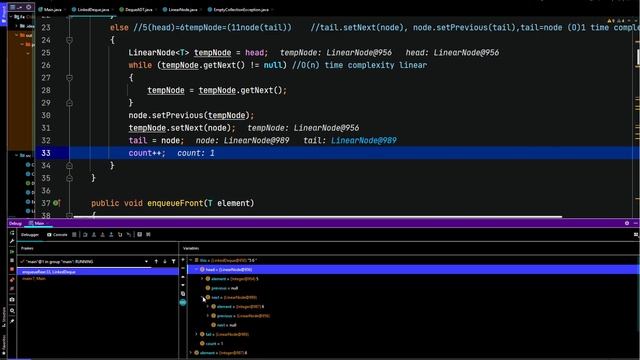The image size is (640, 360).
Task: Switch to LinkedDeque.java editor tab
Action: (x=93, y=9)
